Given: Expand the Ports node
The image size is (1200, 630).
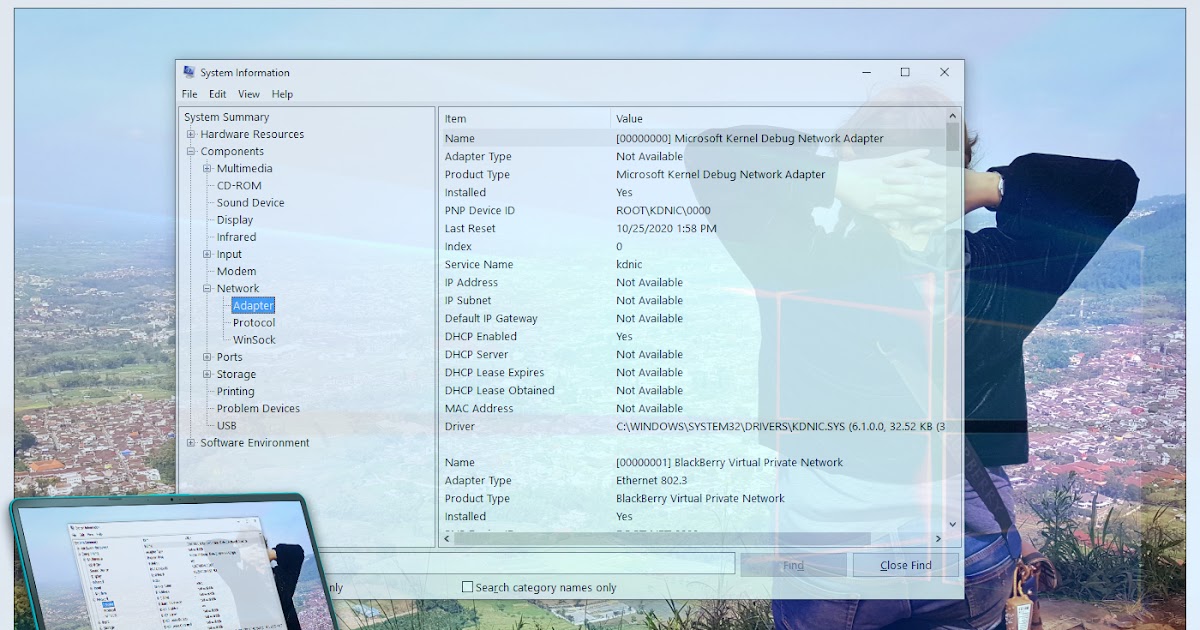Looking at the screenshot, I should (207, 357).
